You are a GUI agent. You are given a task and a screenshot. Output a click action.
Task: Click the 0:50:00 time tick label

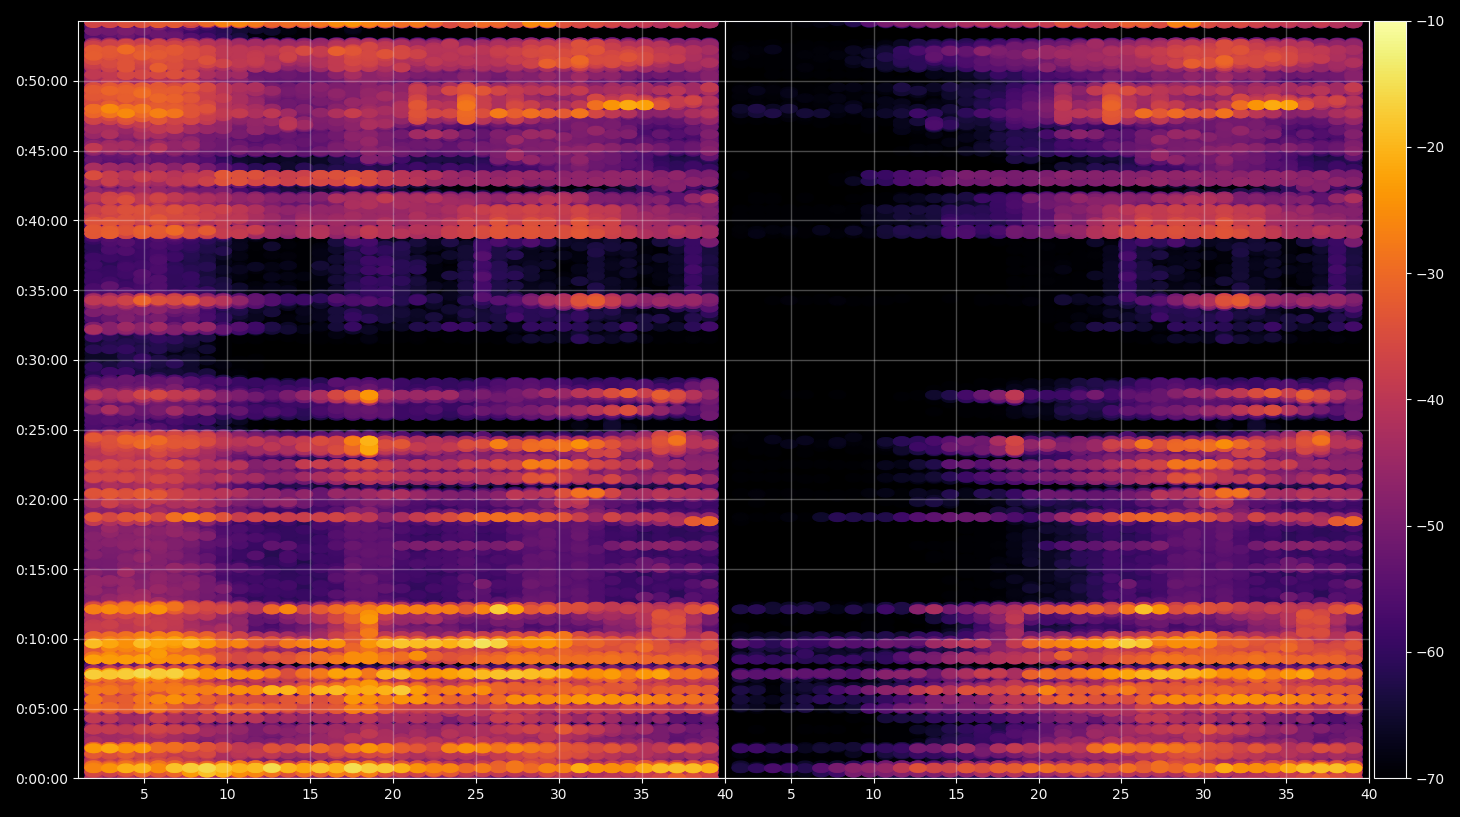[42, 81]
